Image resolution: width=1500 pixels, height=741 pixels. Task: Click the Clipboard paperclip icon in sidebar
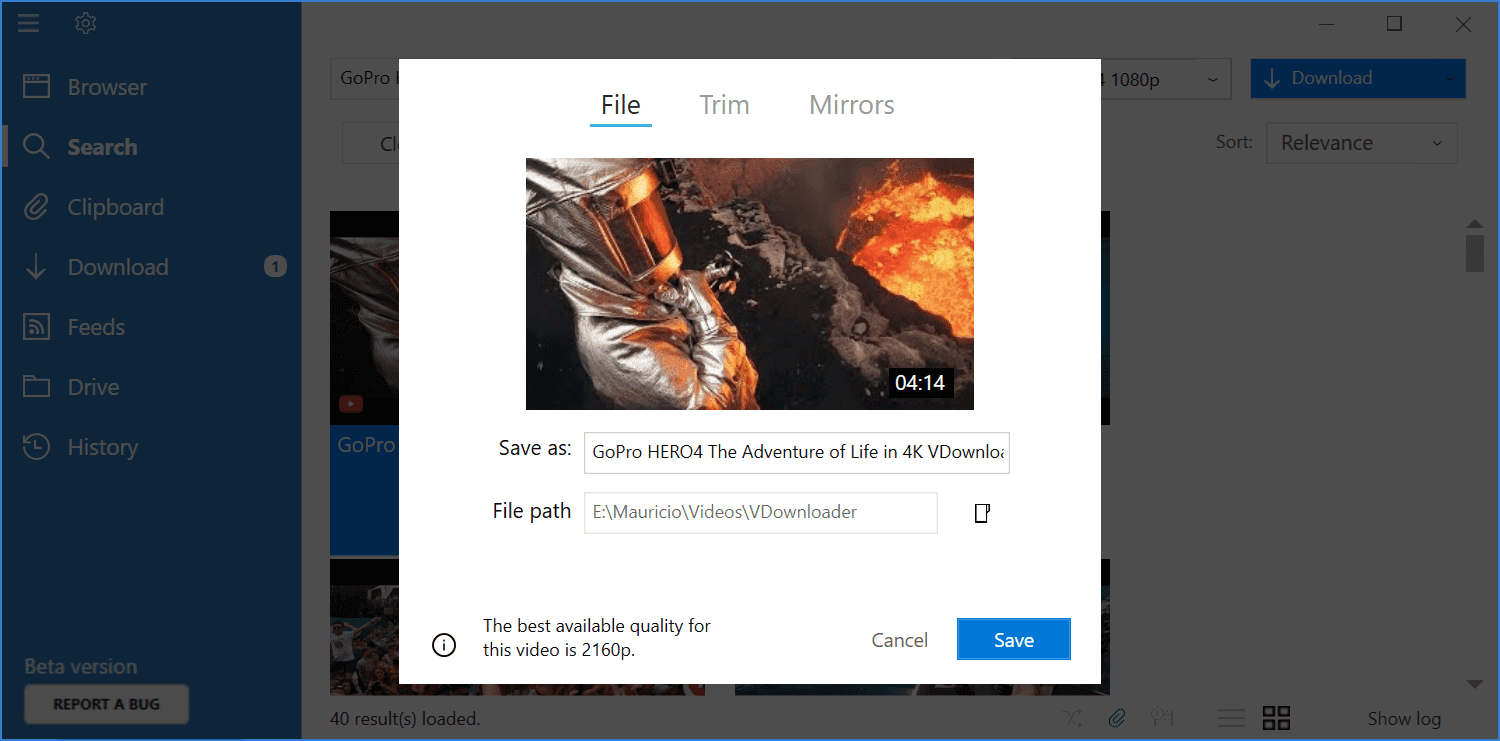[x=36, y=207]
